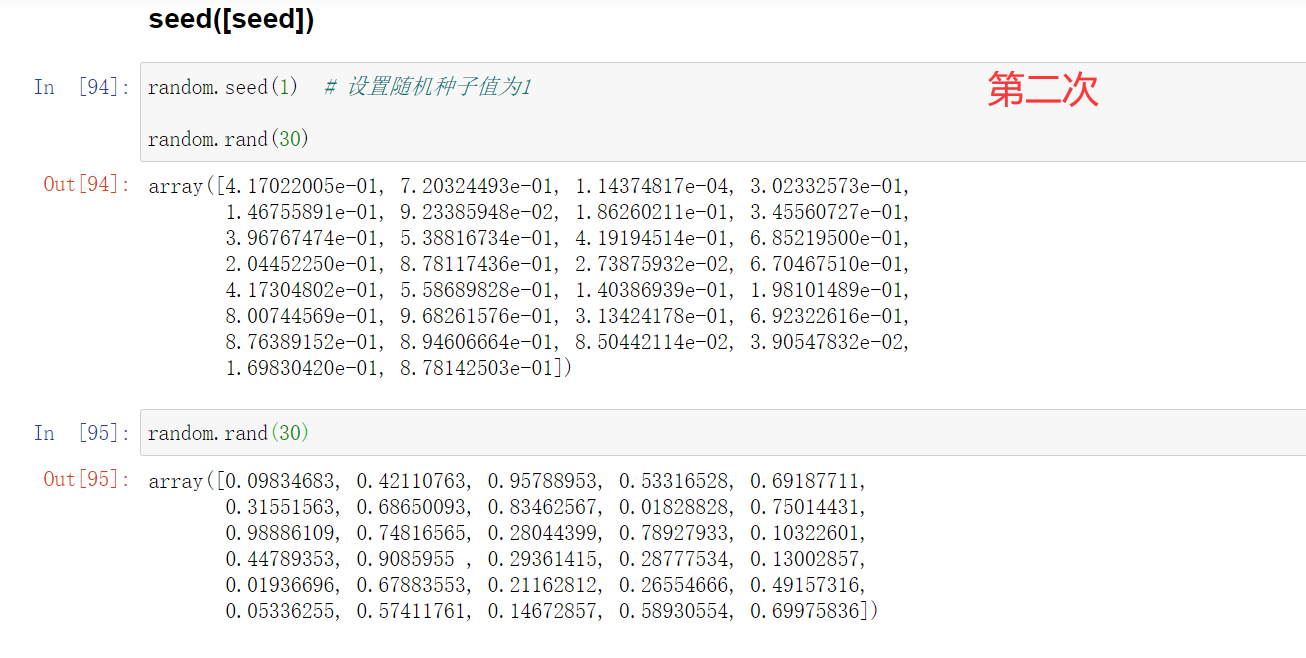Viewport: 1306px width, 658px height.
Task: Click value 0.28044399
Action: (x=543, y=533)
